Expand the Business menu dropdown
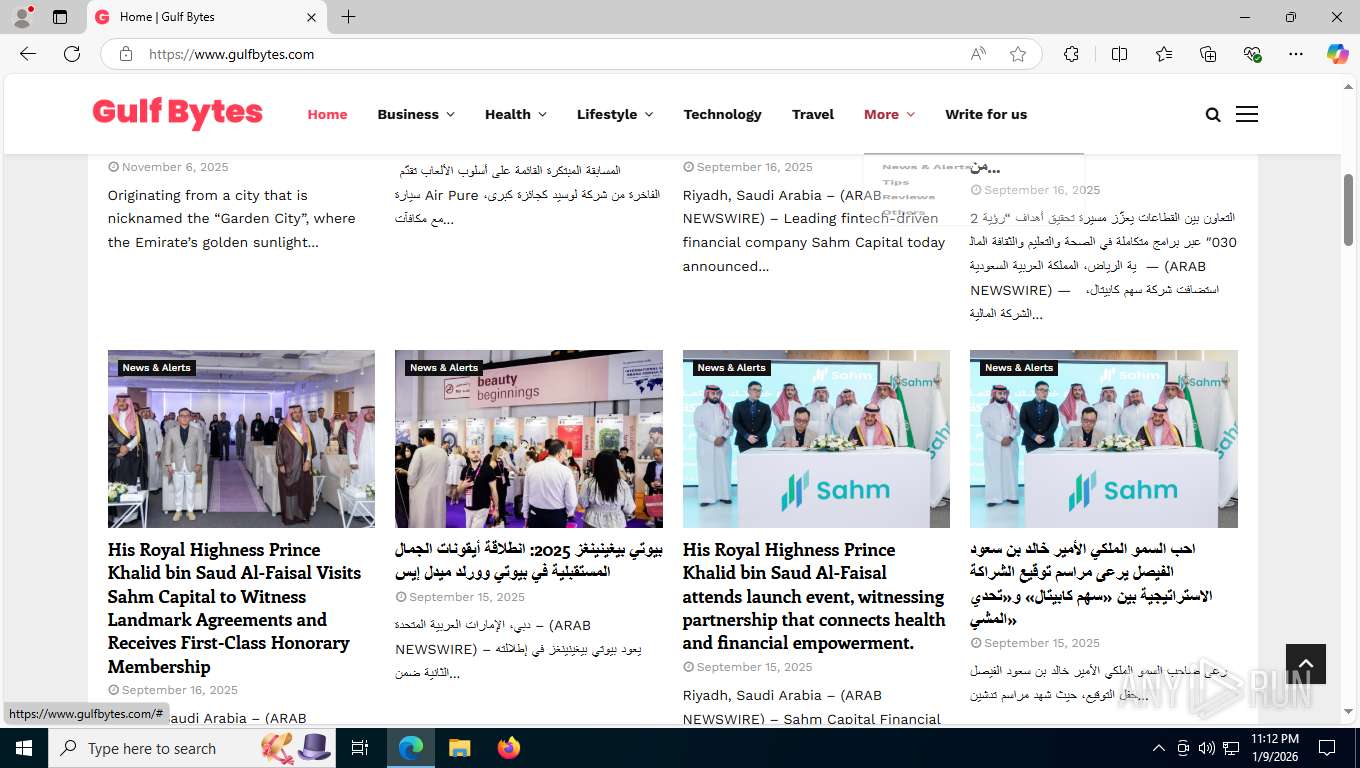Screen dimensions: 1360x768 (416, 114)
